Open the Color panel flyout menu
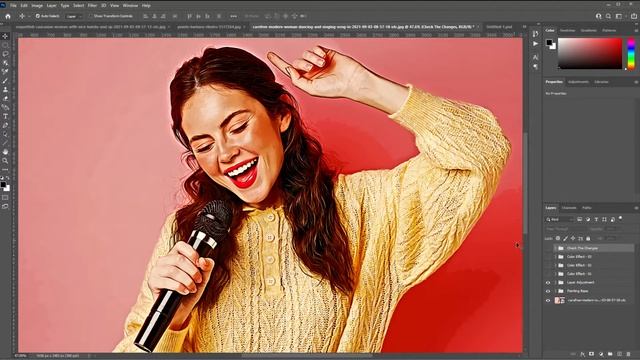Image resolution: width=640 pixels, height=360 pixels. (636, 31)
